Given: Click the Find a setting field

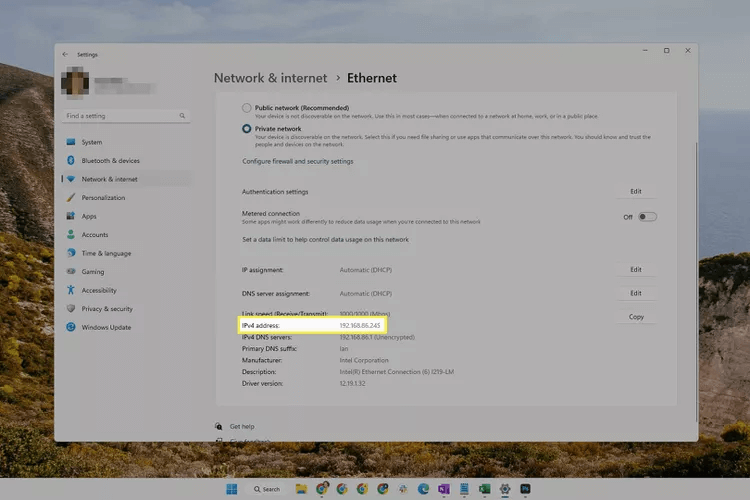Looking at the screenshot, I should tap(126, 116).
